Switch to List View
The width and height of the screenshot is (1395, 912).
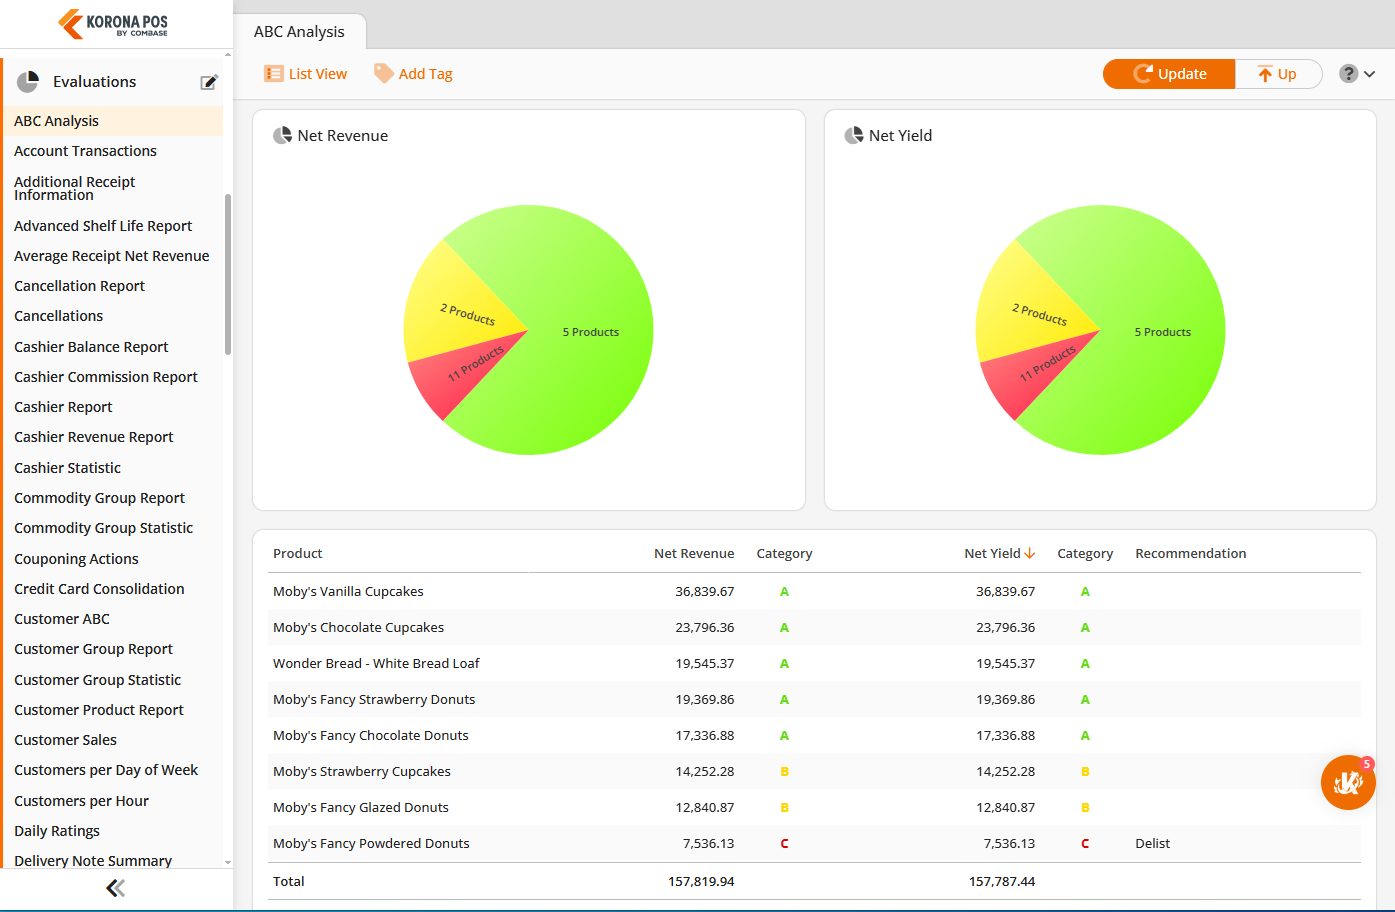coord(306,74)
